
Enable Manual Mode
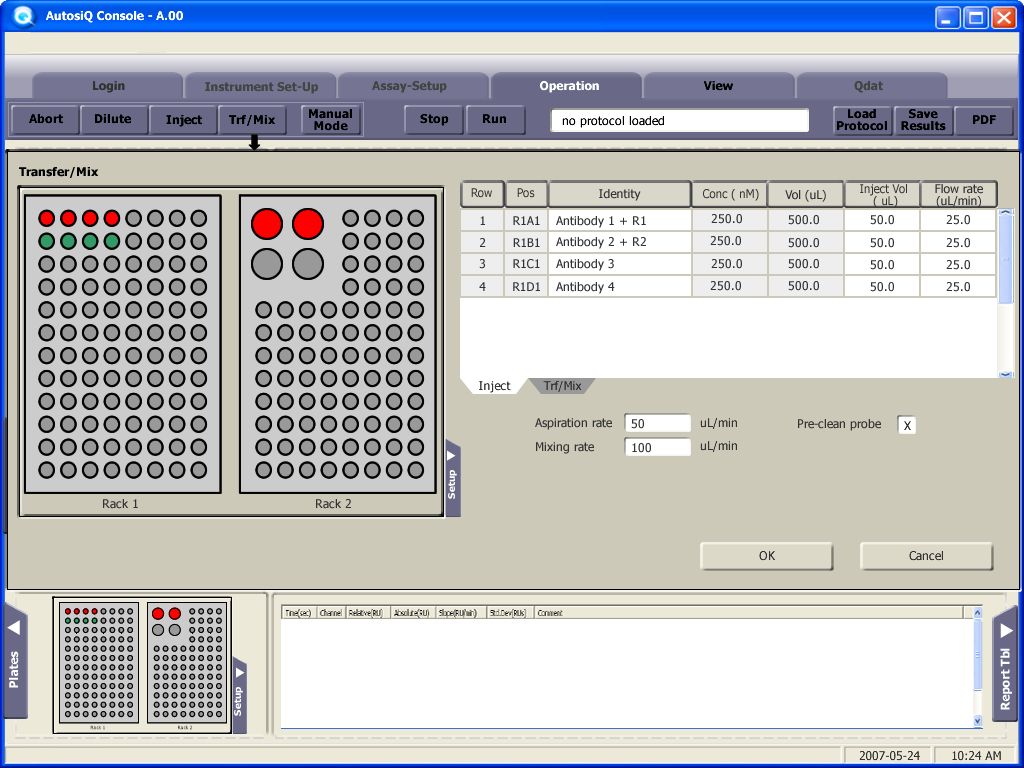[x=330, y=120]
